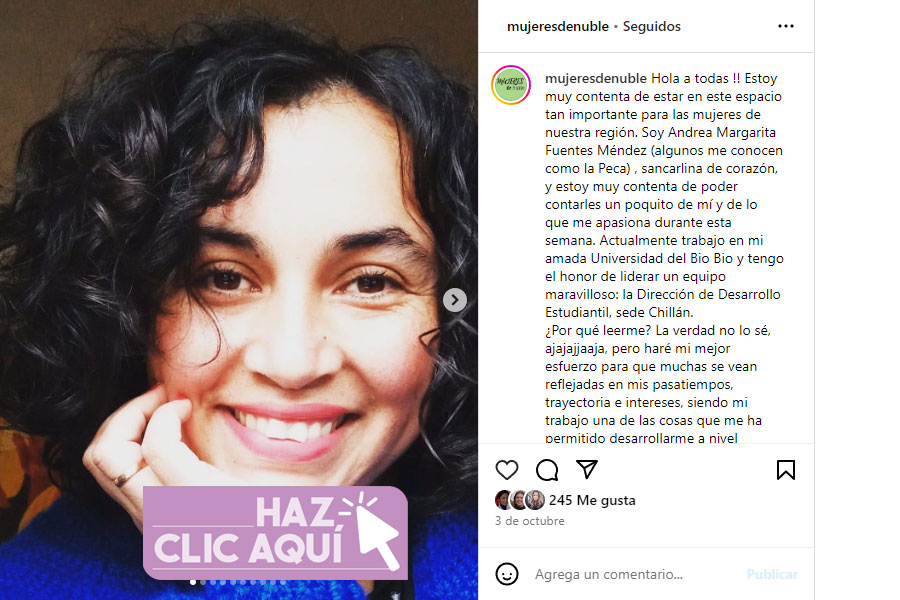Jump to the last carousel indicator dot
900x600 pixels.
pos(283,582)
